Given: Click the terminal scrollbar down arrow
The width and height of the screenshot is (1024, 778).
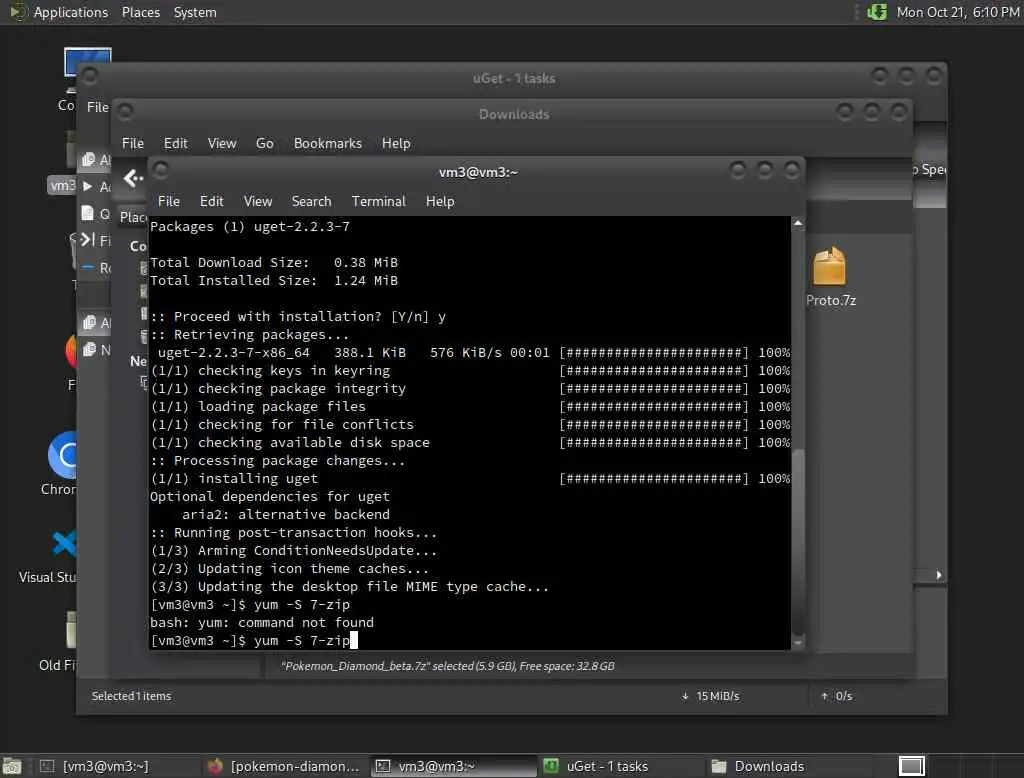Looking at the screenshot, I should pos(798,643).
